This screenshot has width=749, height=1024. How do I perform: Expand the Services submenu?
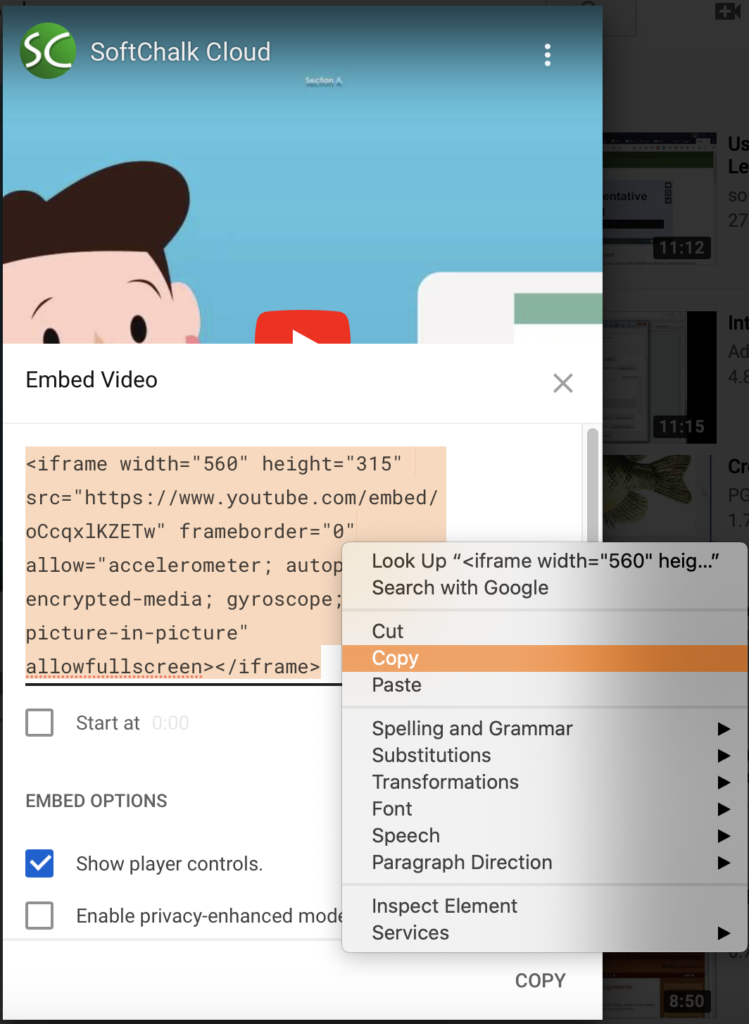coord(545,933)
